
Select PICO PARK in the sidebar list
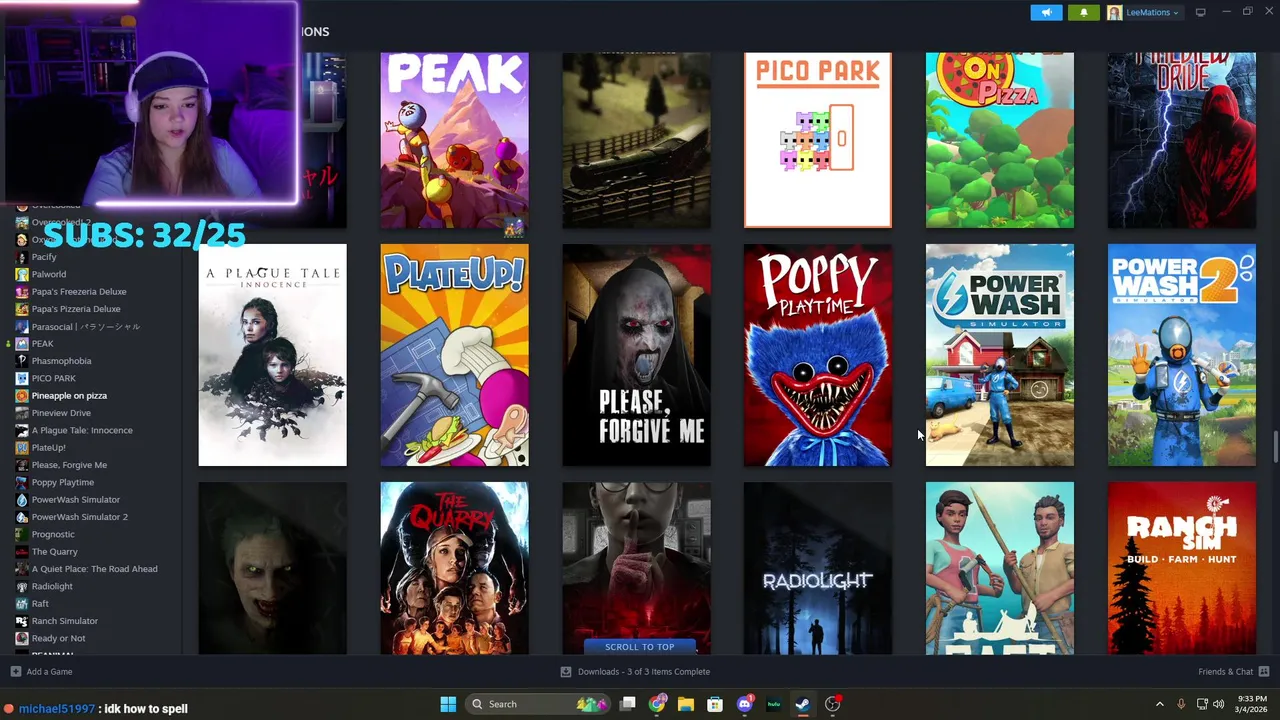point(53,378)
